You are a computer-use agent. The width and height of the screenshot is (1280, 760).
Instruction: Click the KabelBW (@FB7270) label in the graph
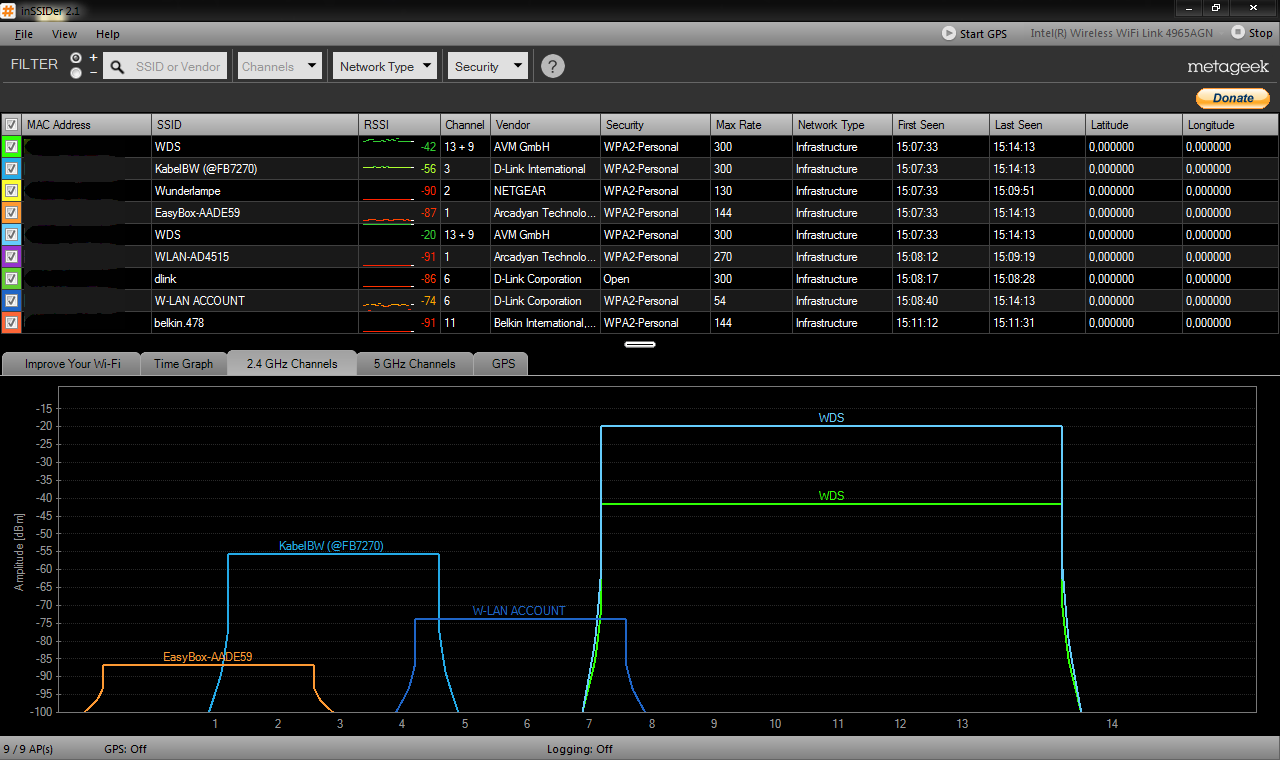click(331, 546)
